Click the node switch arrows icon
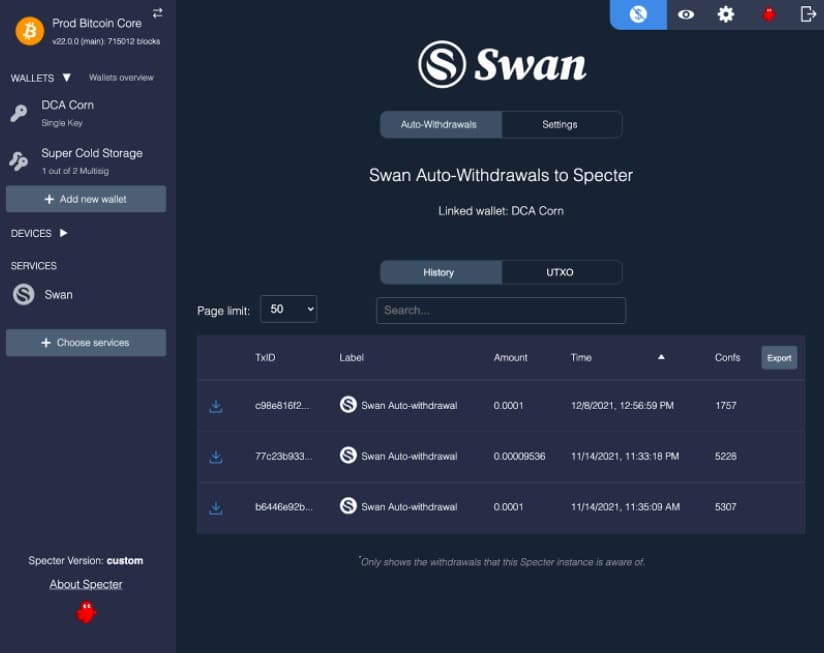The image size is (824, 653). click(x=157, y=13)
